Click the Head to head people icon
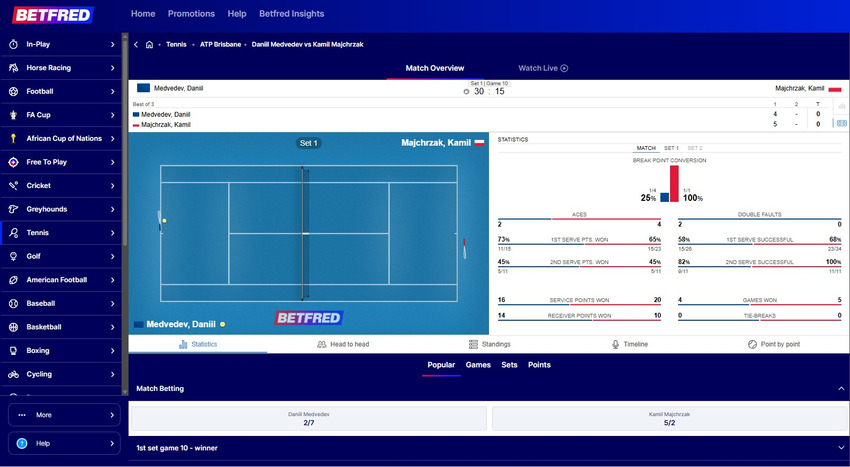 pos(321,344)
